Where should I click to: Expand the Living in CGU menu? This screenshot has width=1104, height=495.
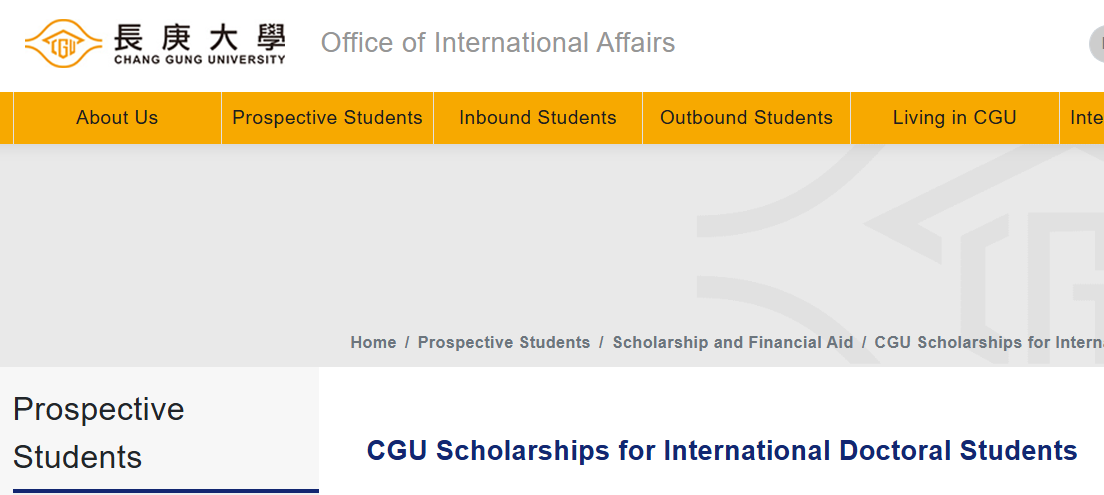point(954,118)
